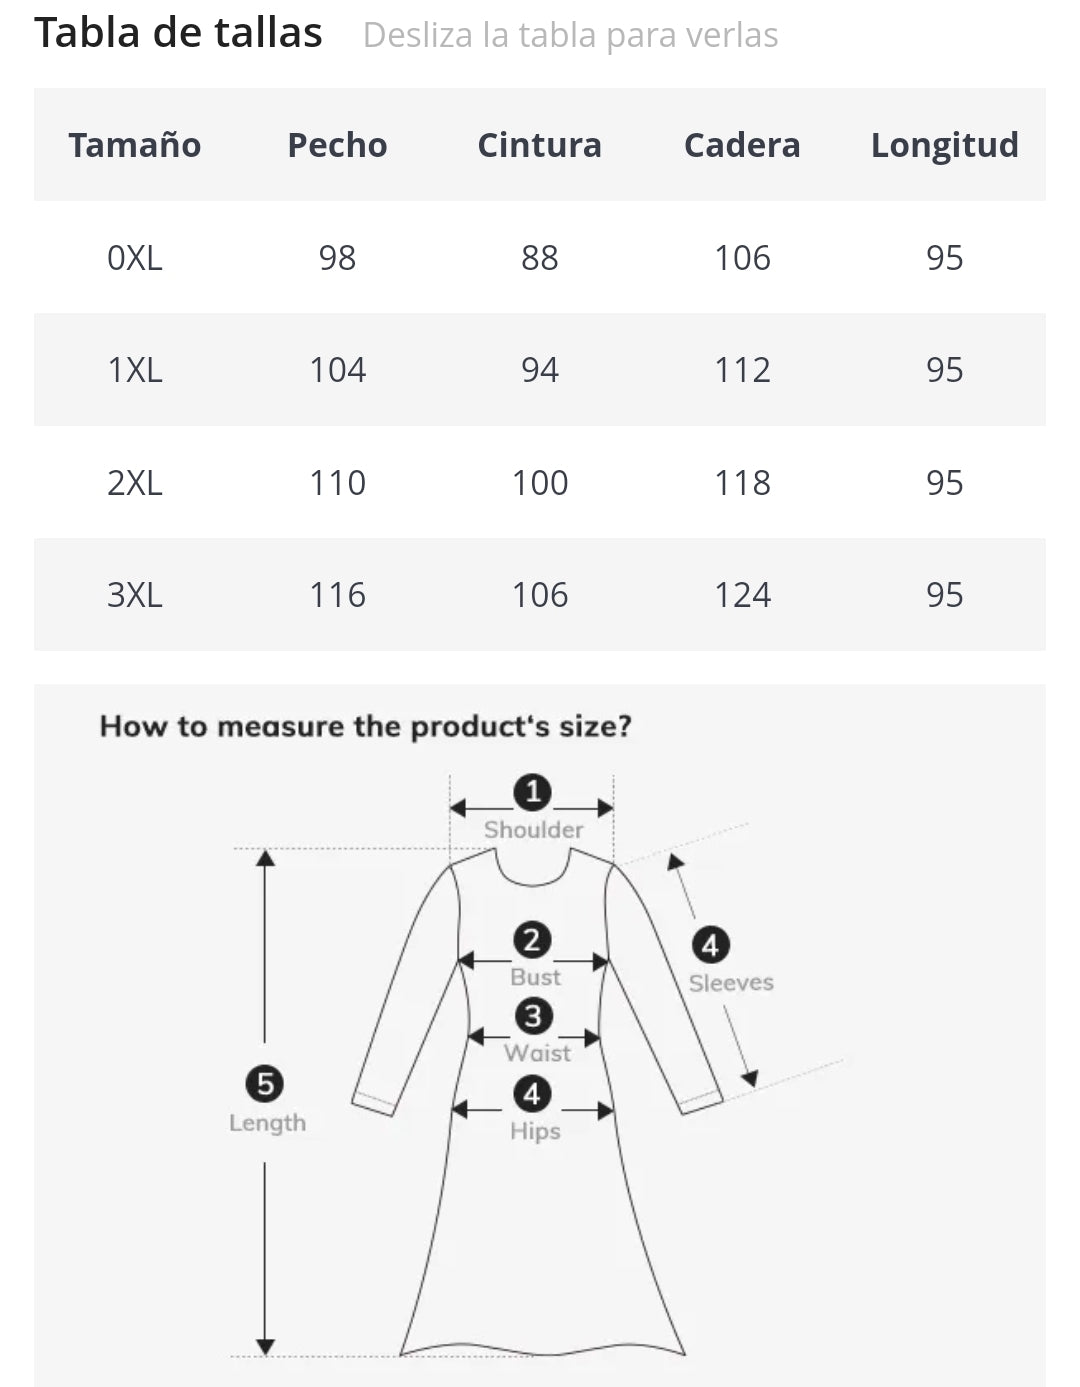Click 'How to measure the product's size?' text
Viewport: 1080px width, 1387px height.
[x=366, y=726]
